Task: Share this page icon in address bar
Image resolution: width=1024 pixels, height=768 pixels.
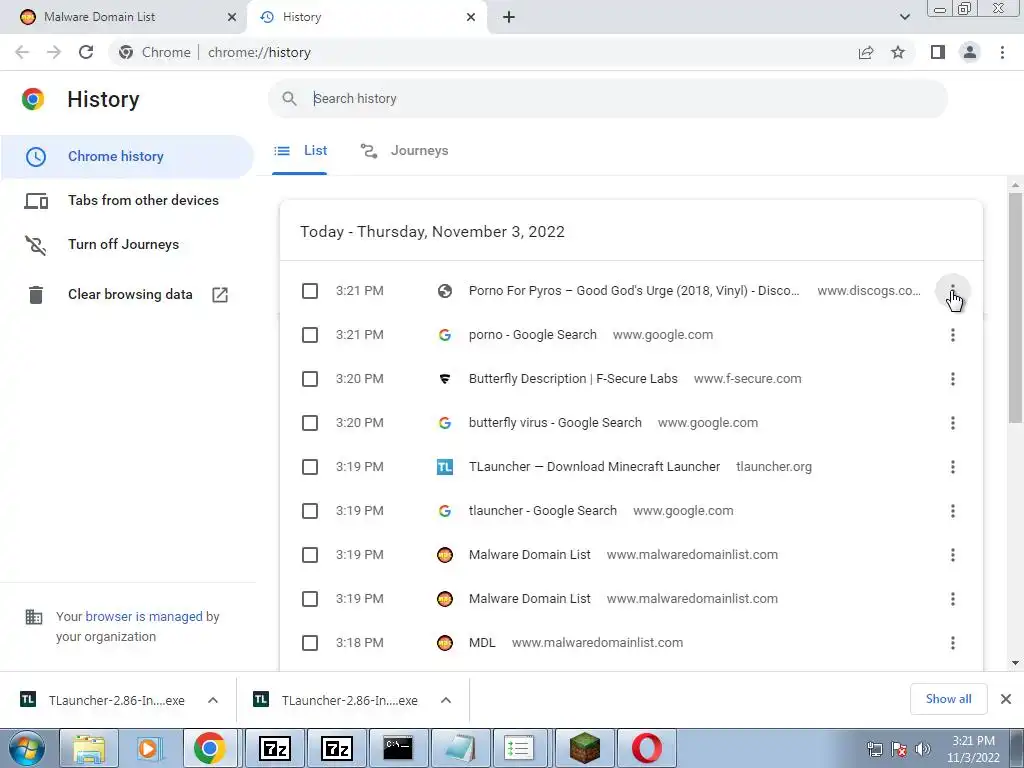Action: coord(866,52)
